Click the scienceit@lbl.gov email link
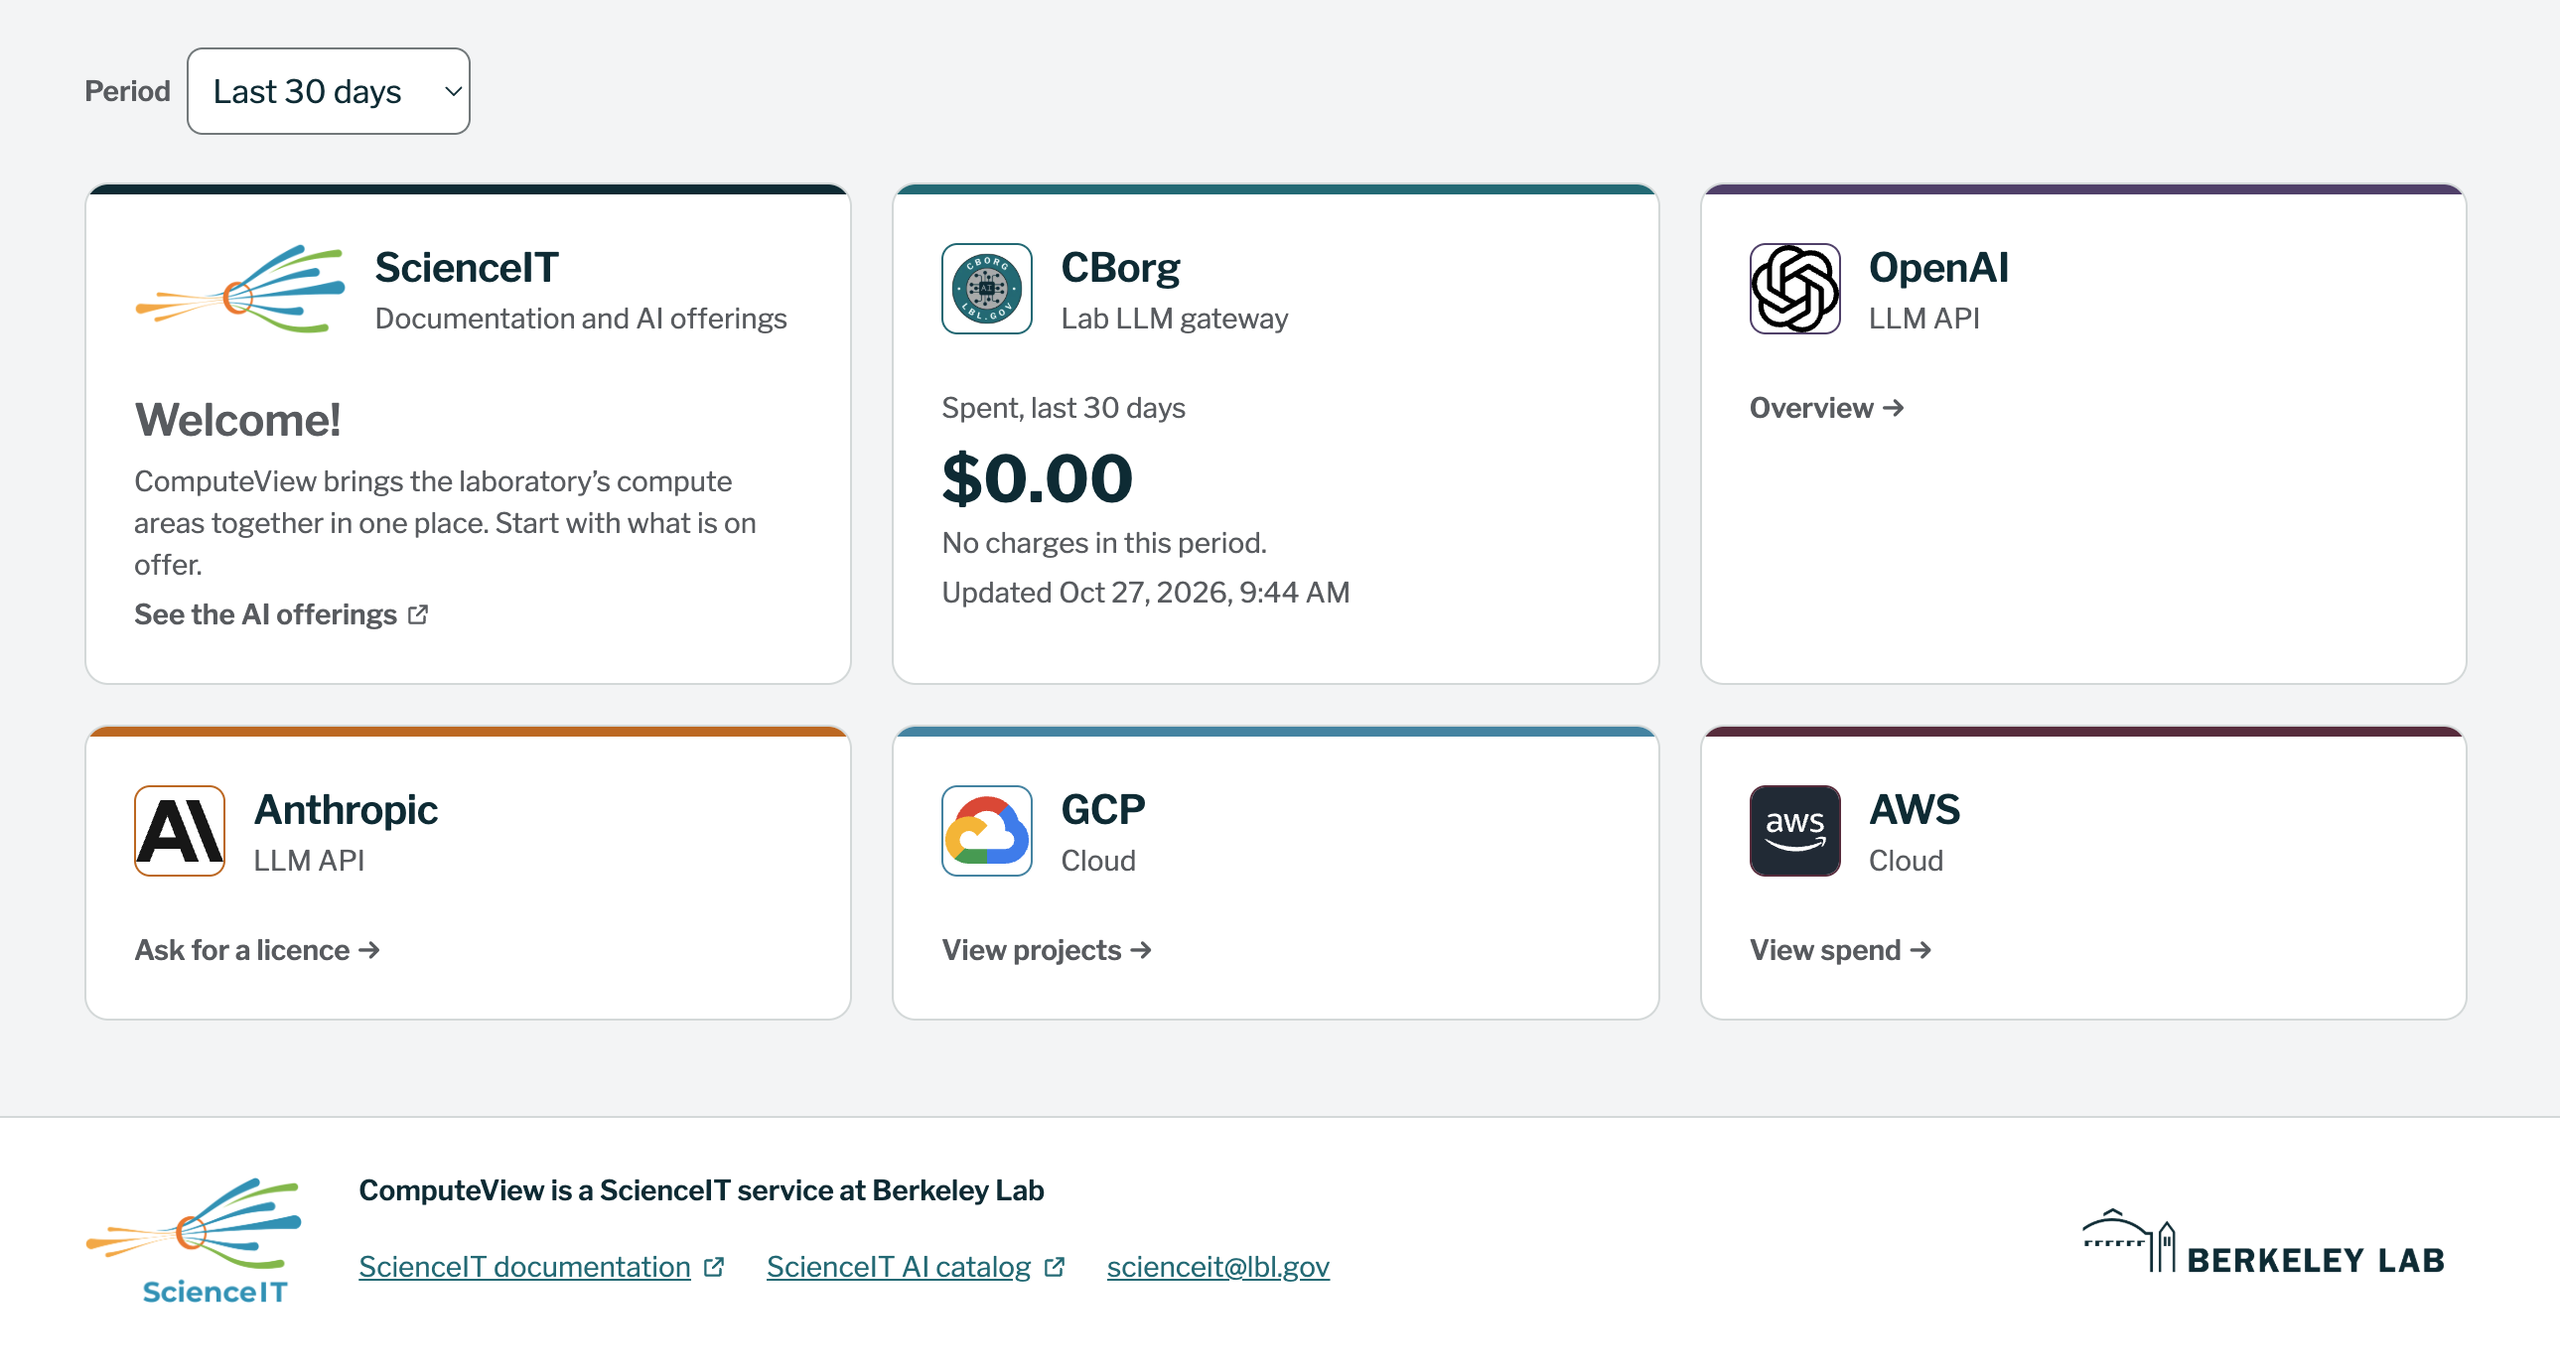This screenshot has height=1358, width=2560. (1218, 1267)
